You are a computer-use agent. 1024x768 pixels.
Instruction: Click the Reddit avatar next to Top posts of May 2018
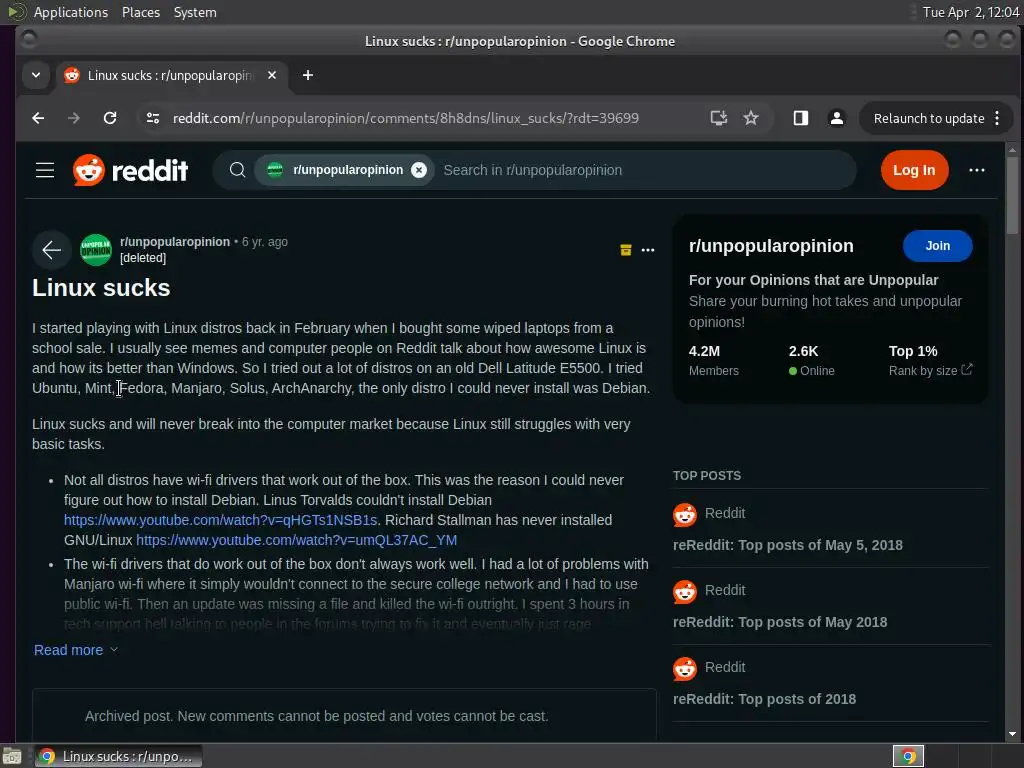click(685, 592)
